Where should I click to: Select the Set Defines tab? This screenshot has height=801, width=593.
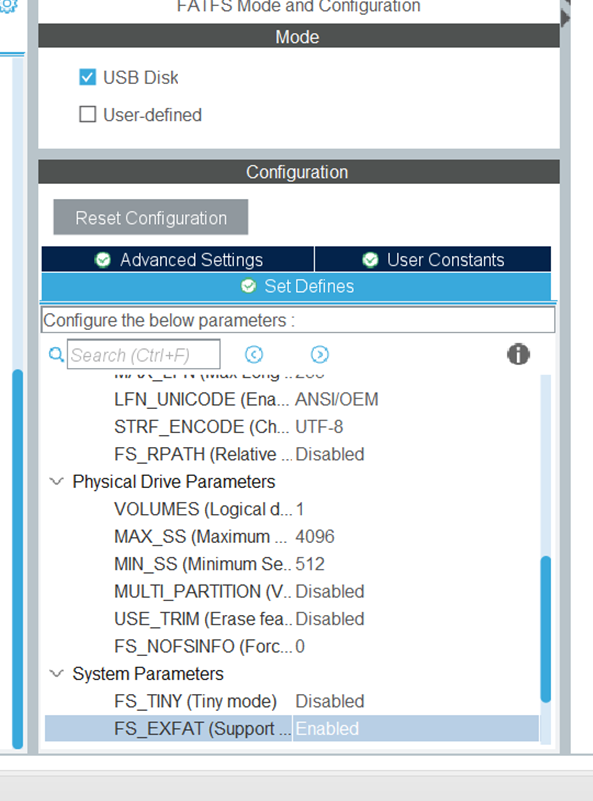coord(296,287)
